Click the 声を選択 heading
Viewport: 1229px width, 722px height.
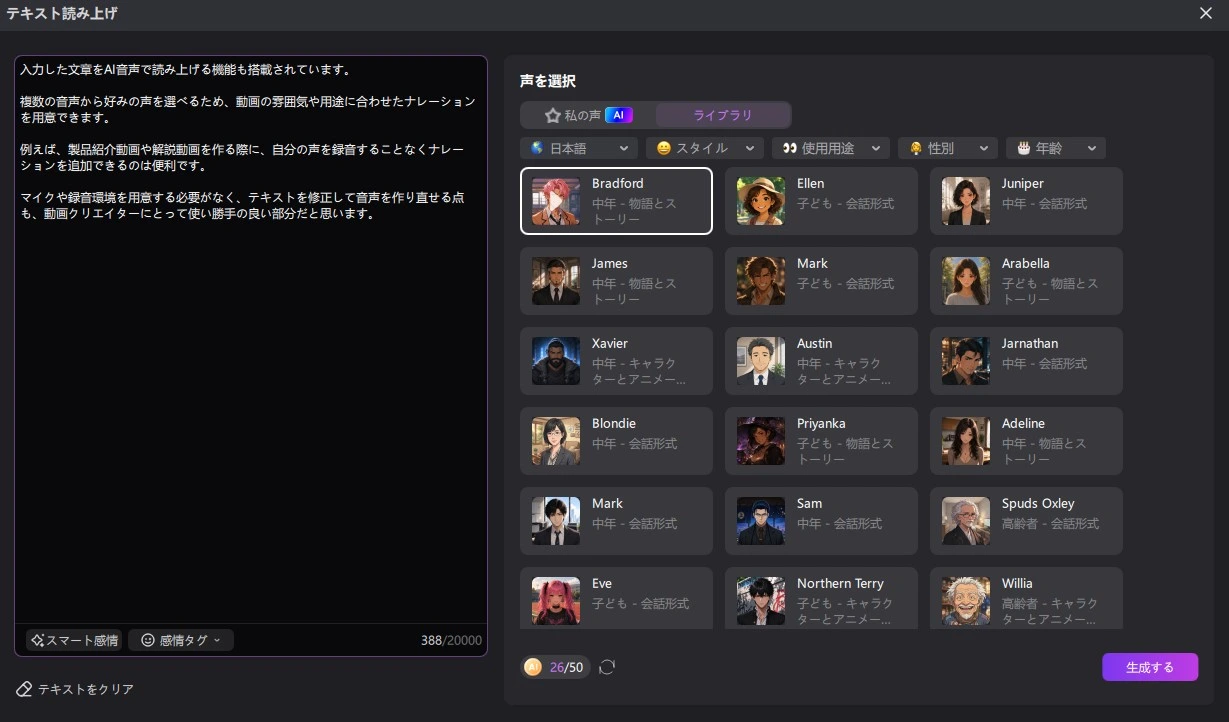[548, 81]
